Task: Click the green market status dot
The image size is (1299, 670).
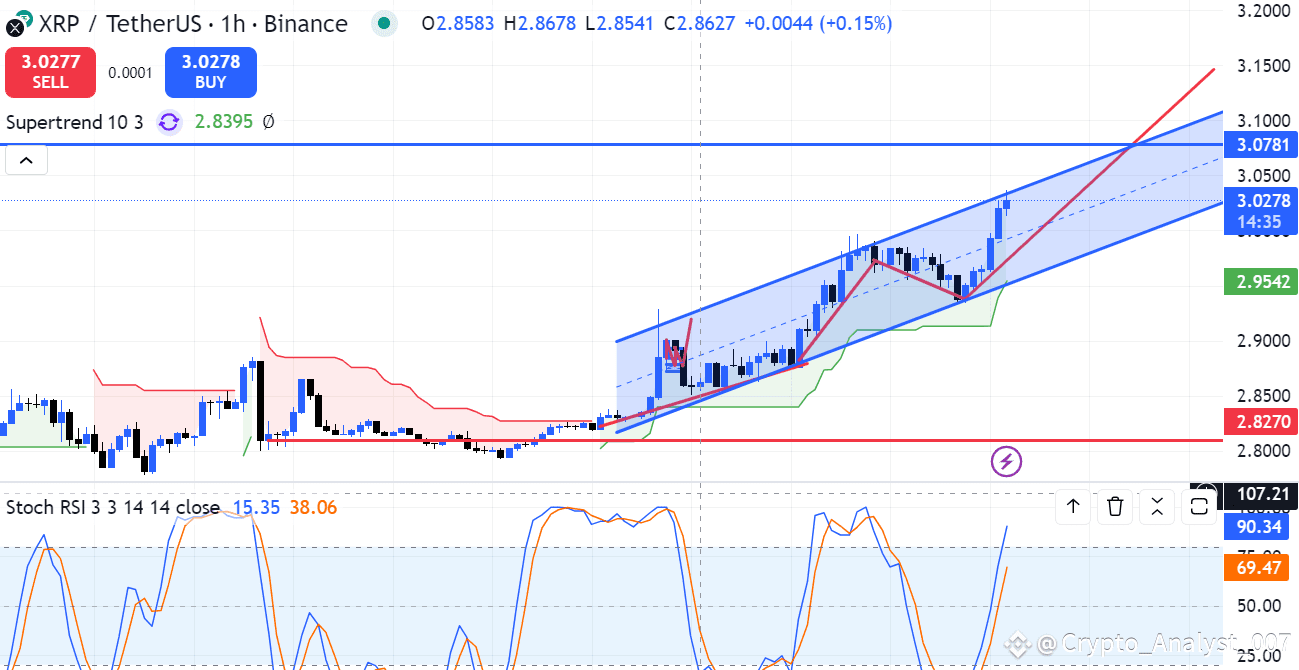Action: coord(384,23)
